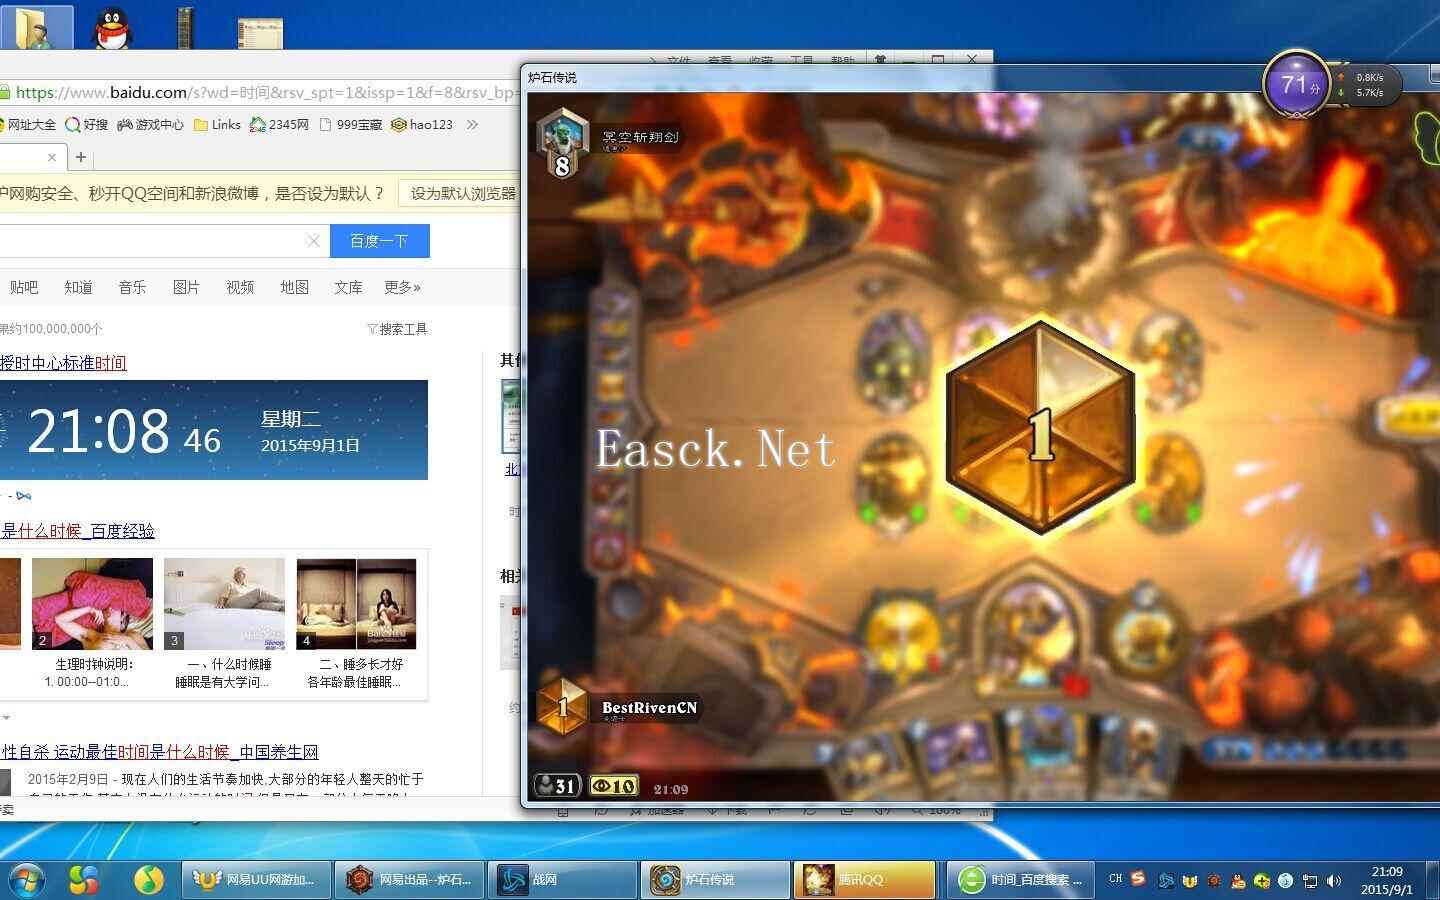Open the 搜索工具 filter
Image resolution: width=1440 pixels, height=900 pixels.
(x=397, y=329)
